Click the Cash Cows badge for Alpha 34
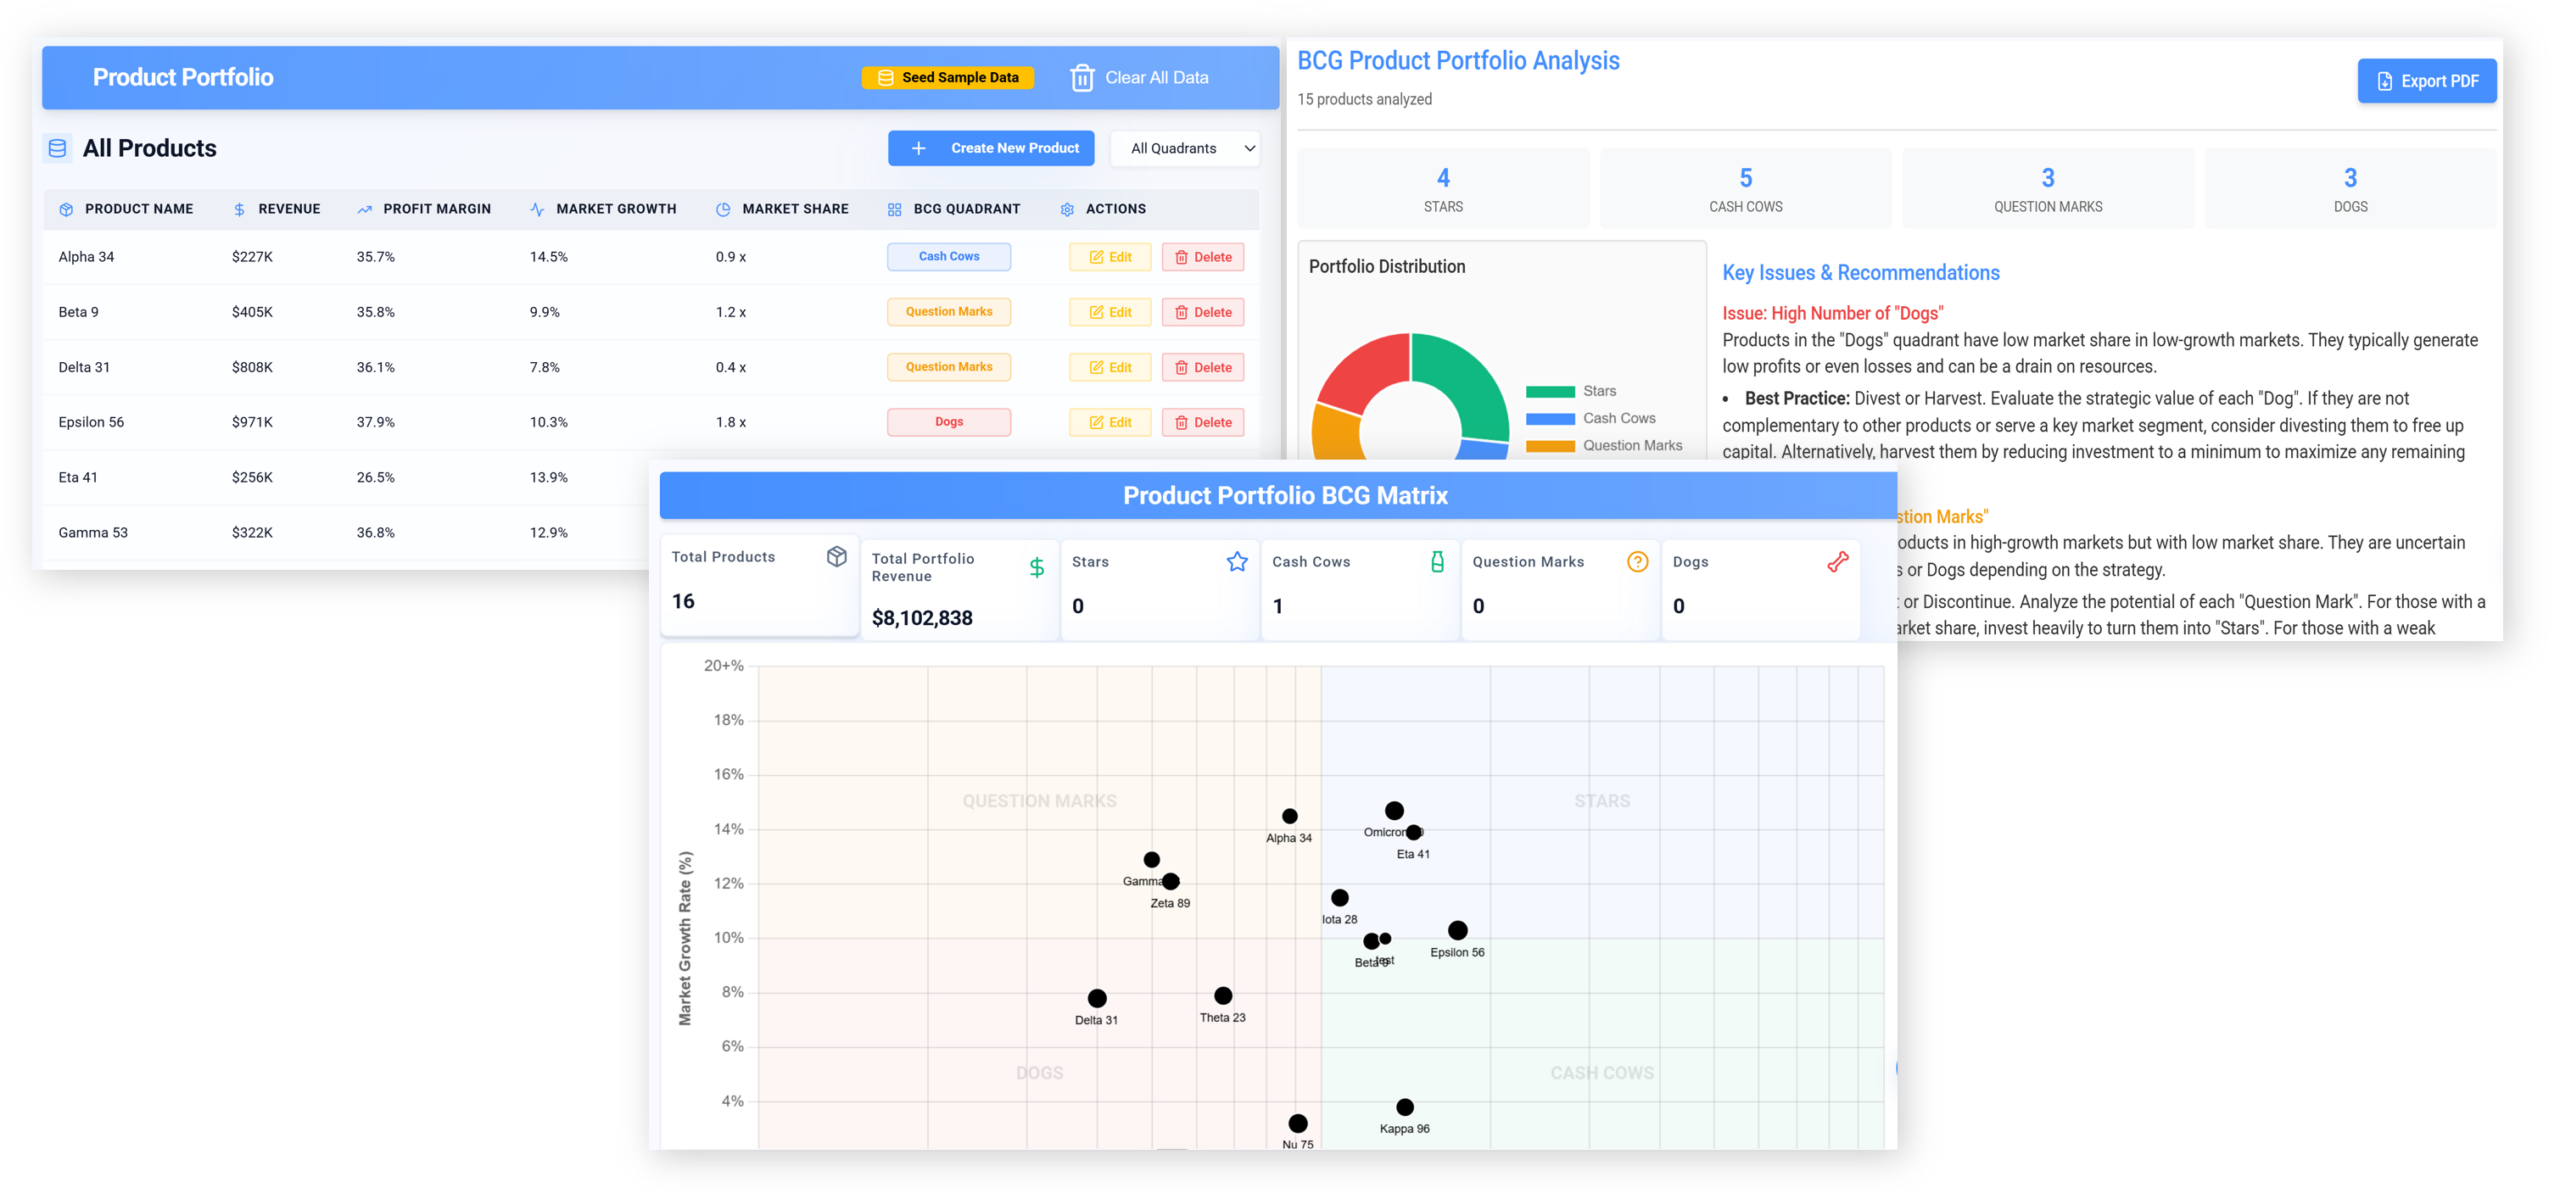2560x1199 pixels. tap(948, 257)
